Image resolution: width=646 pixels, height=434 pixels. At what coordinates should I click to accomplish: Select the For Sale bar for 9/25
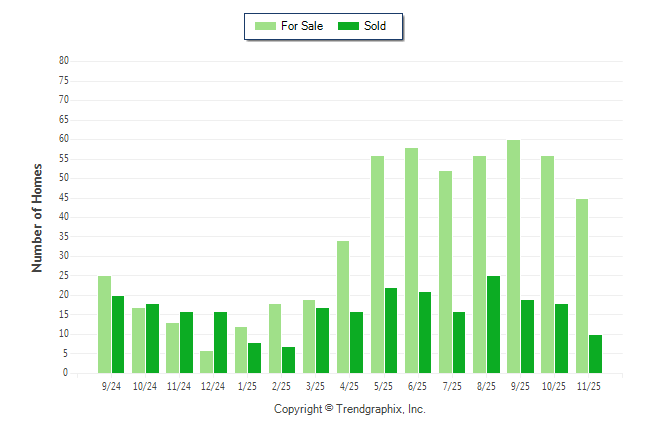[x=514, y=257]
